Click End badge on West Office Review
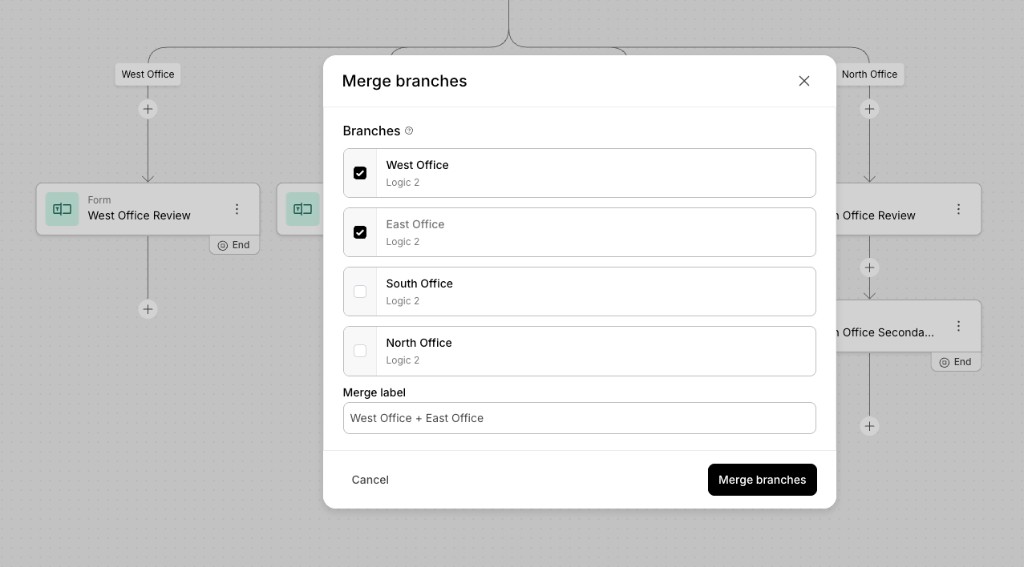Image resolution: width=1024 pixels, height=567 pixels. pyautogui.click(x=234, y=245)
